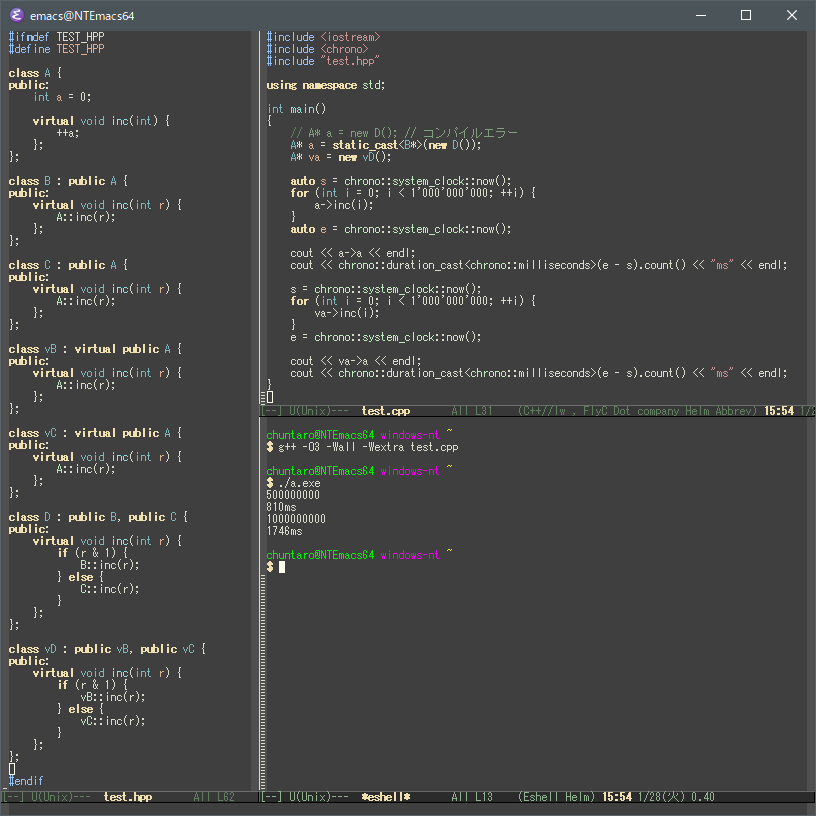
Task: Click the 'a->inc(i);' statement
Action: (343, 205)
